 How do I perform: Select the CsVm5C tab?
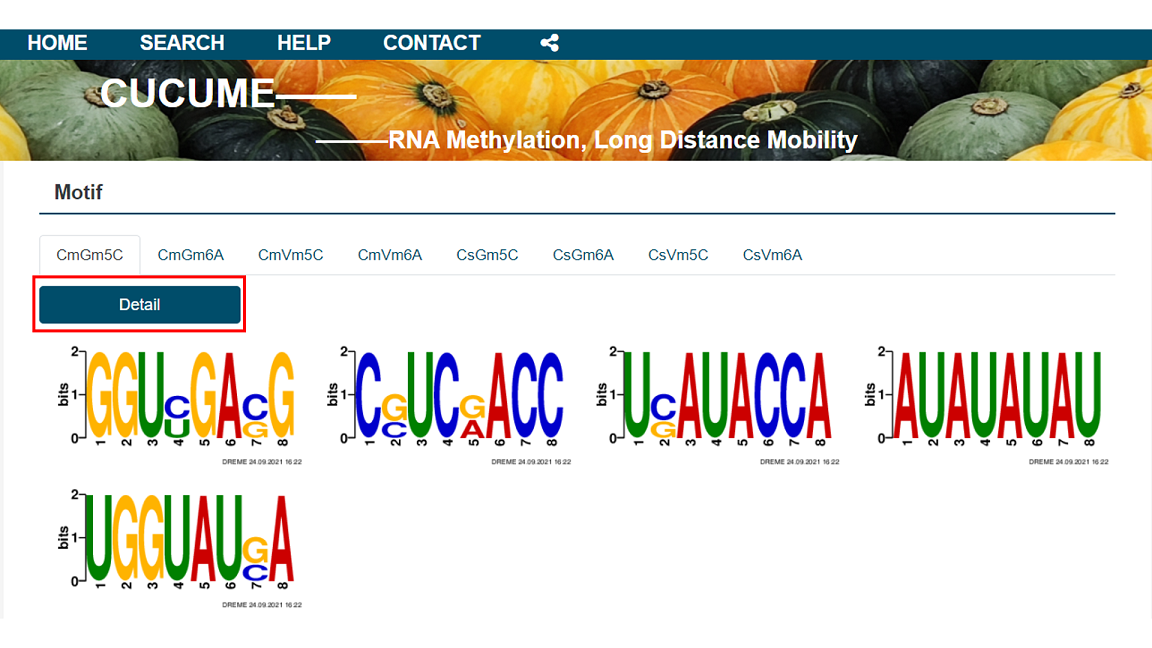pos(678,255)
